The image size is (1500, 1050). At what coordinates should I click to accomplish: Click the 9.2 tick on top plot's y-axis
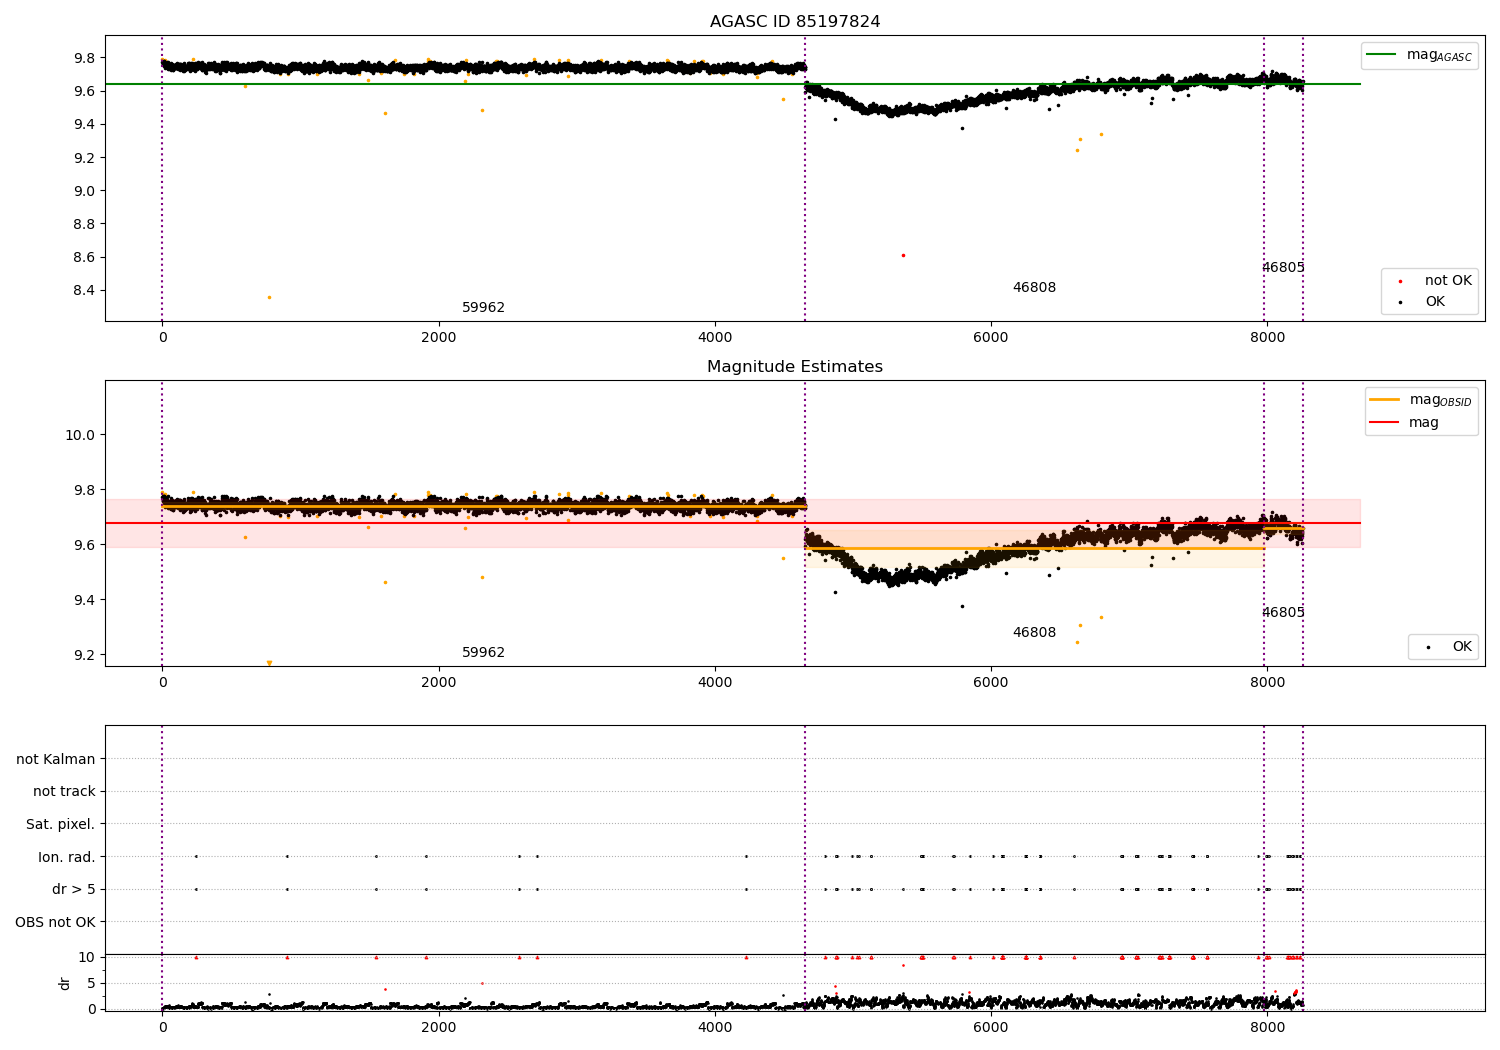tap(83, 158)
